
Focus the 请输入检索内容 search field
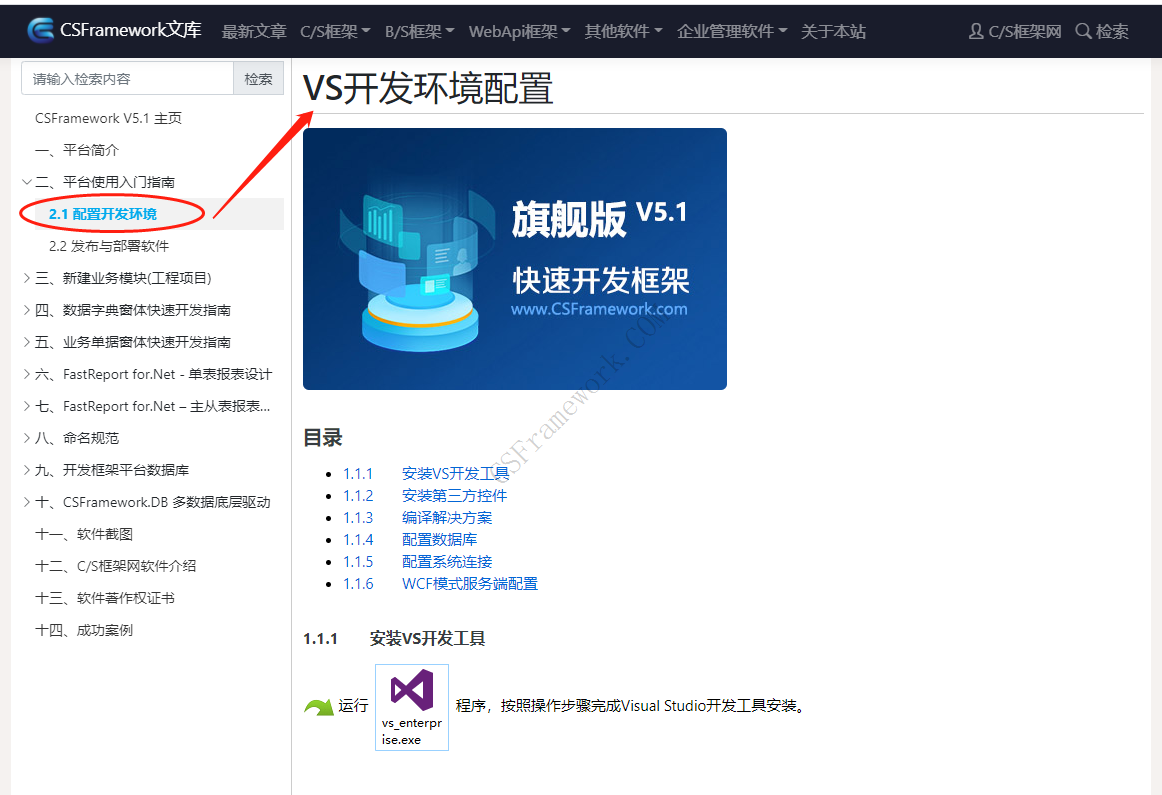point(127,79)
